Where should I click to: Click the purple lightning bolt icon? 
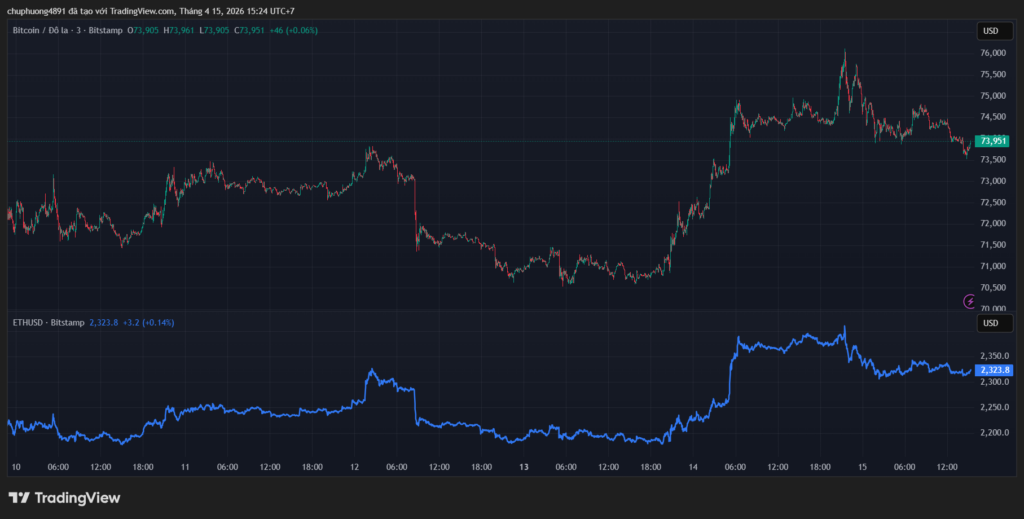click(969, 300)
